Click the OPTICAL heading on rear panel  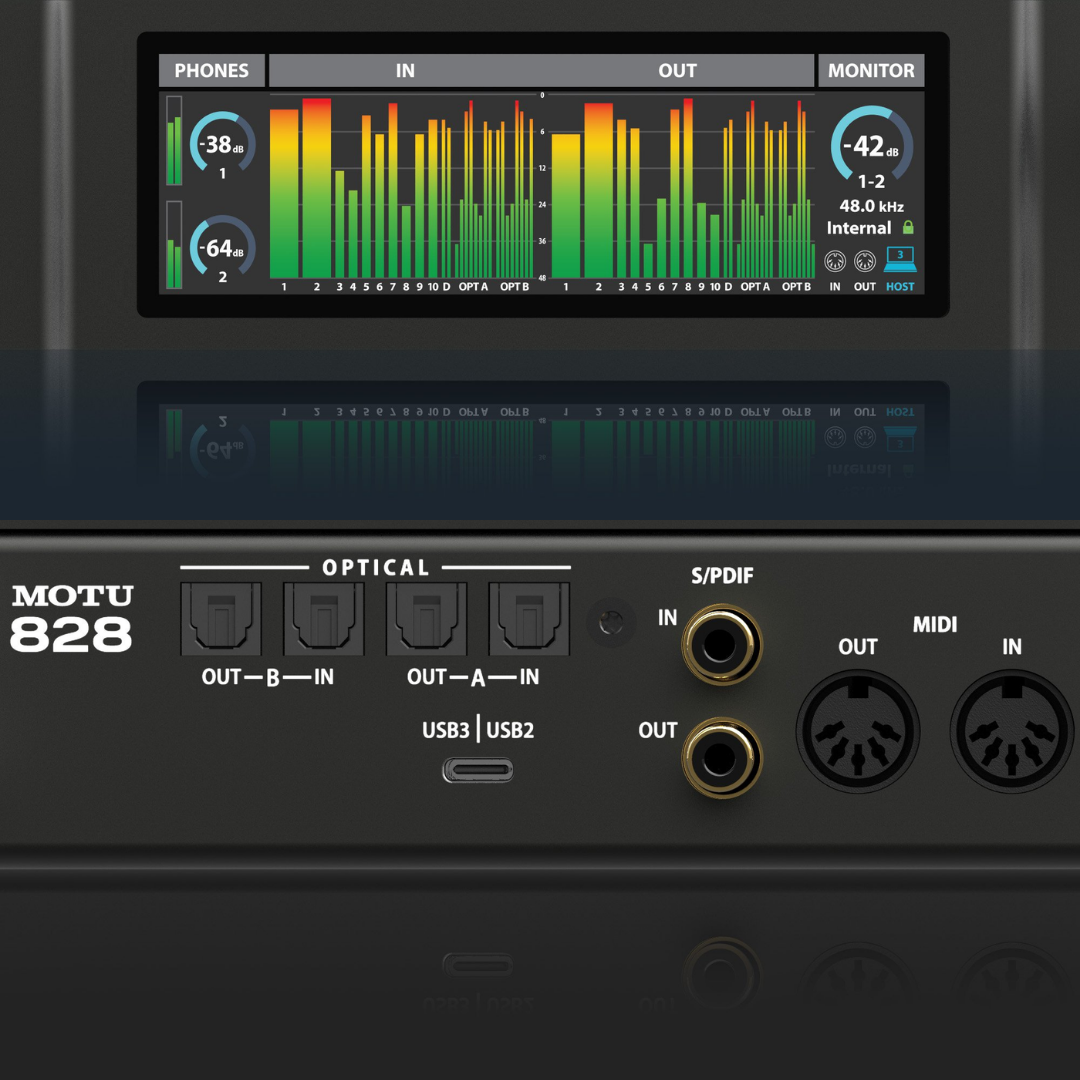point(376,568)
